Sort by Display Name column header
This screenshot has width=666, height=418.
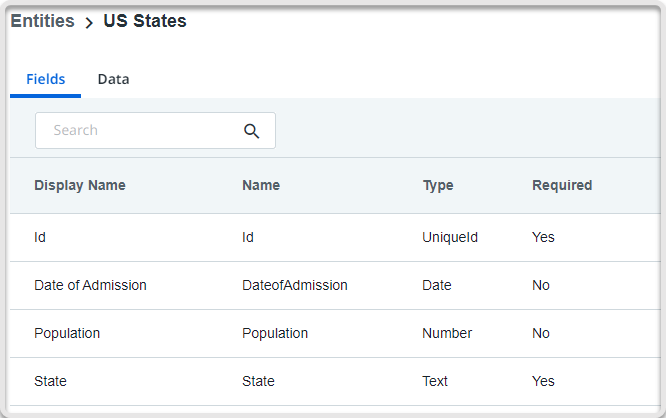80,185
